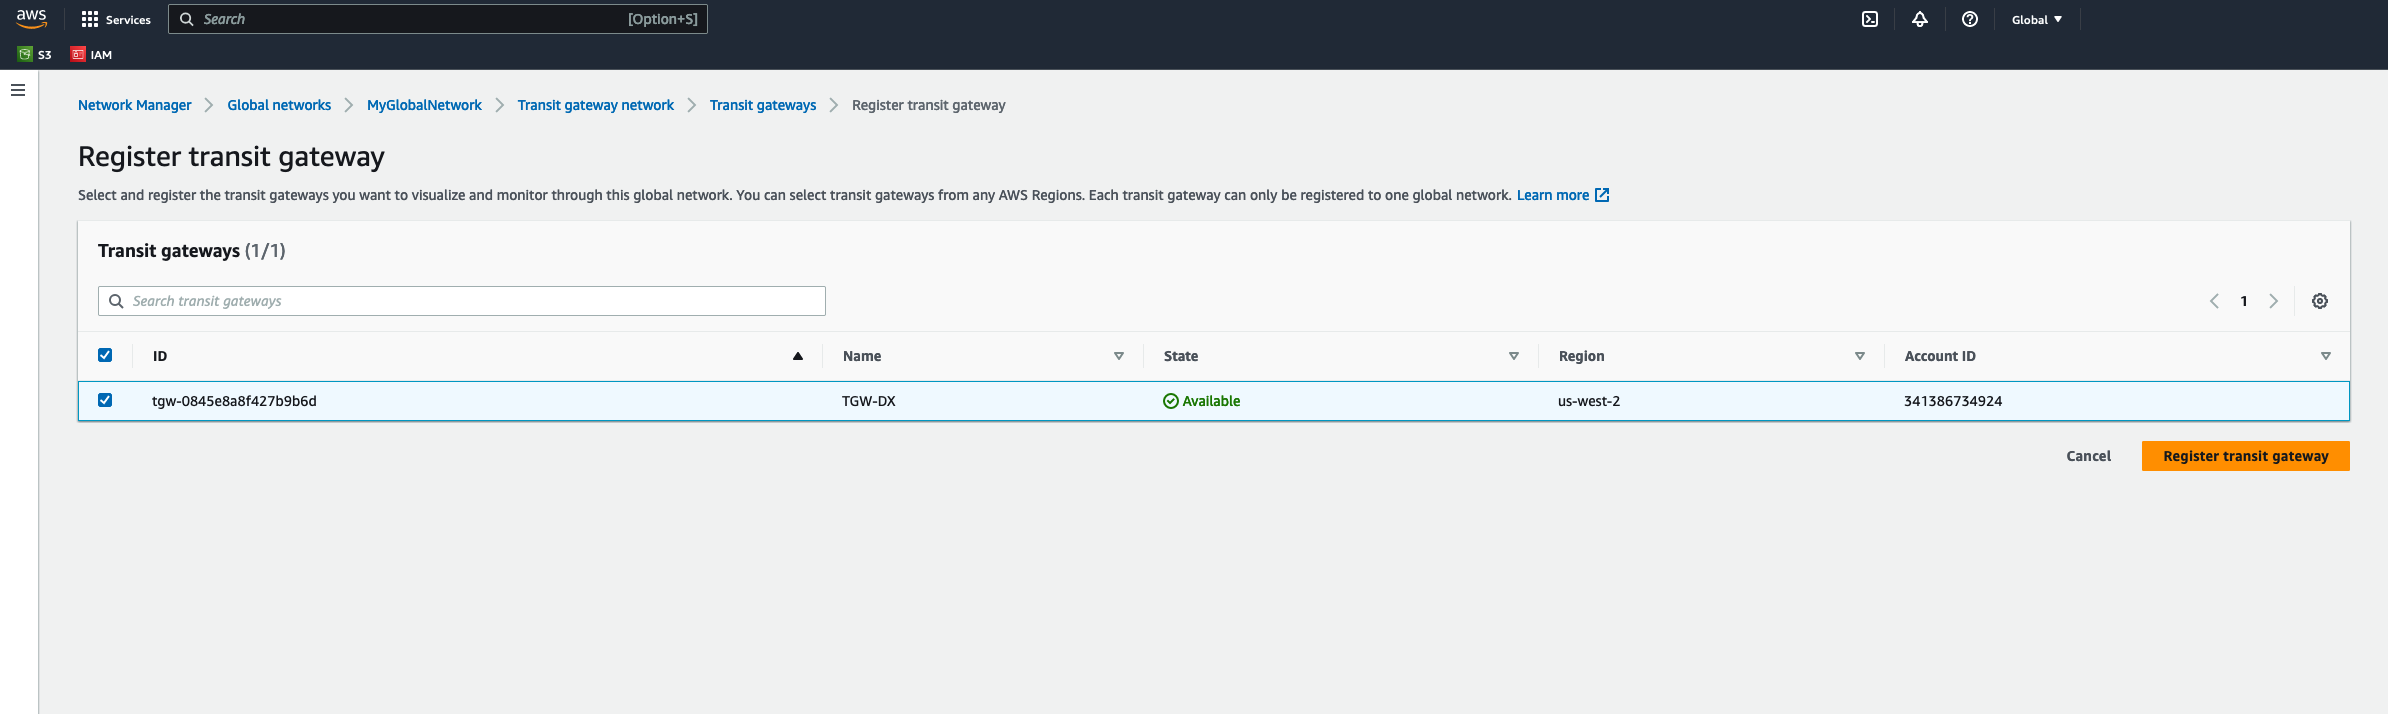This screenshot has width=2388, height=714.
Task: Go to next page of transit gateways
Action: [x=2273, y=301]
